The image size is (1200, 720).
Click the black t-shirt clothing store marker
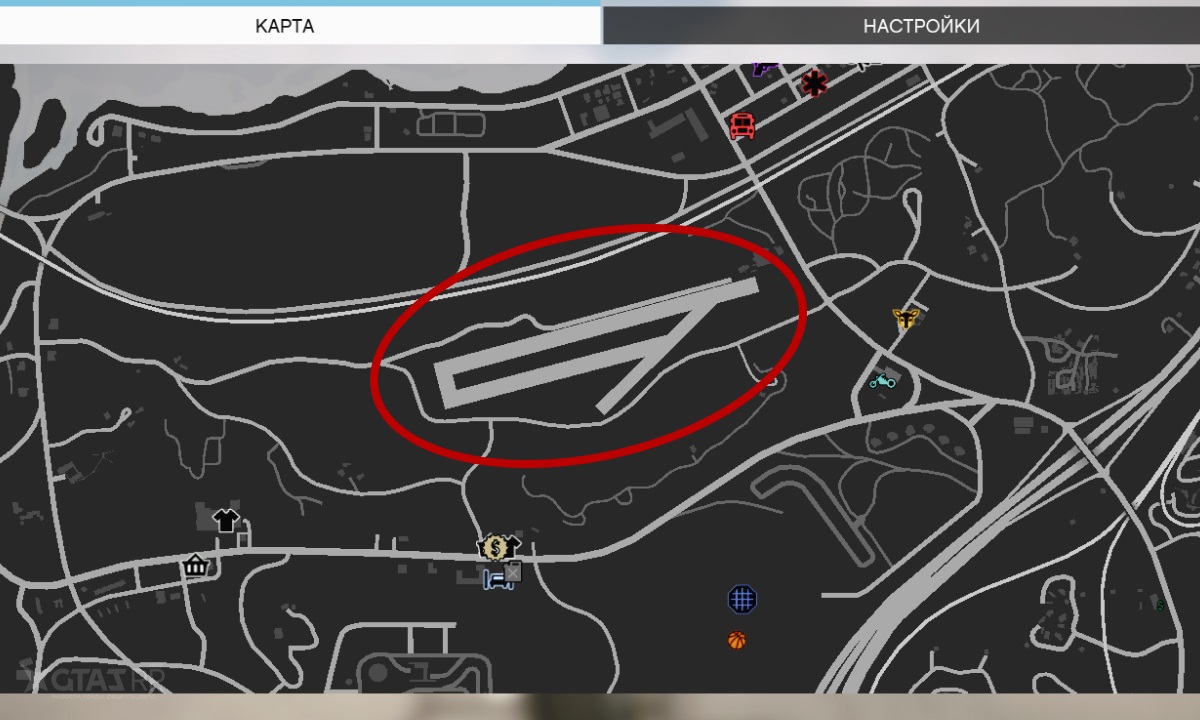click(x=227, y=520)
